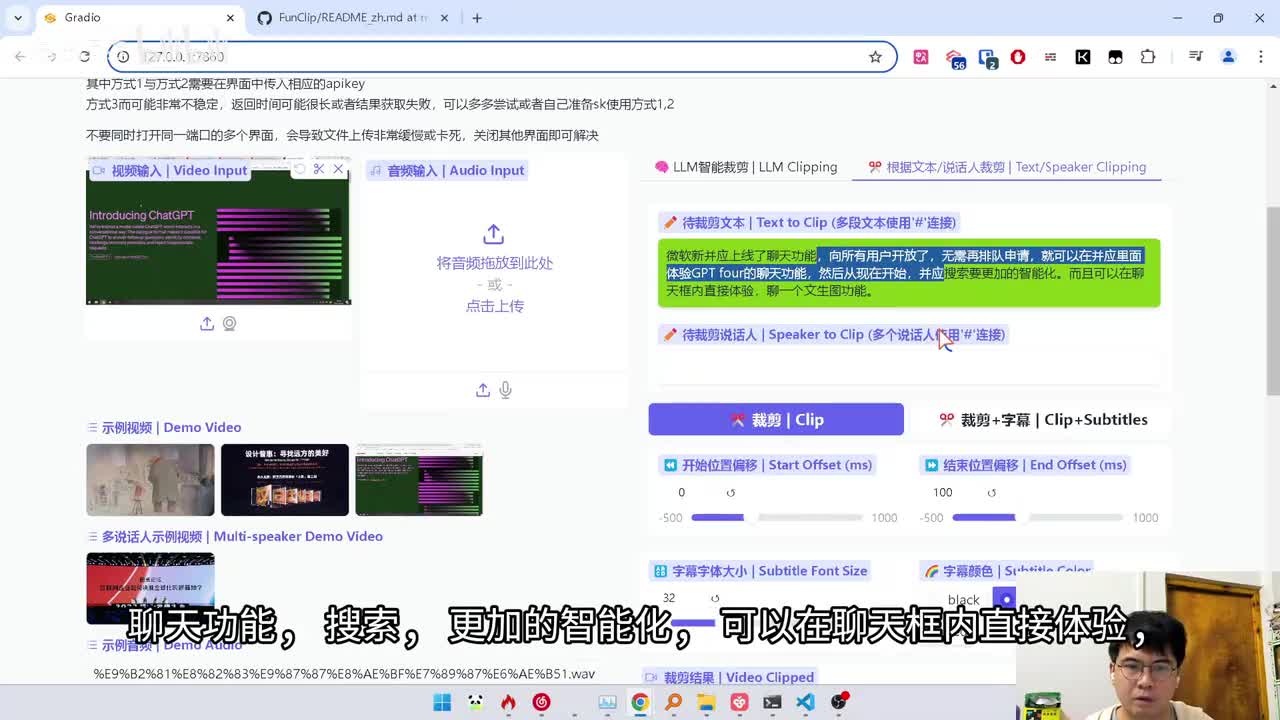
Task: Click the upload arrow in audio drop area
Action: pos(493,235)
